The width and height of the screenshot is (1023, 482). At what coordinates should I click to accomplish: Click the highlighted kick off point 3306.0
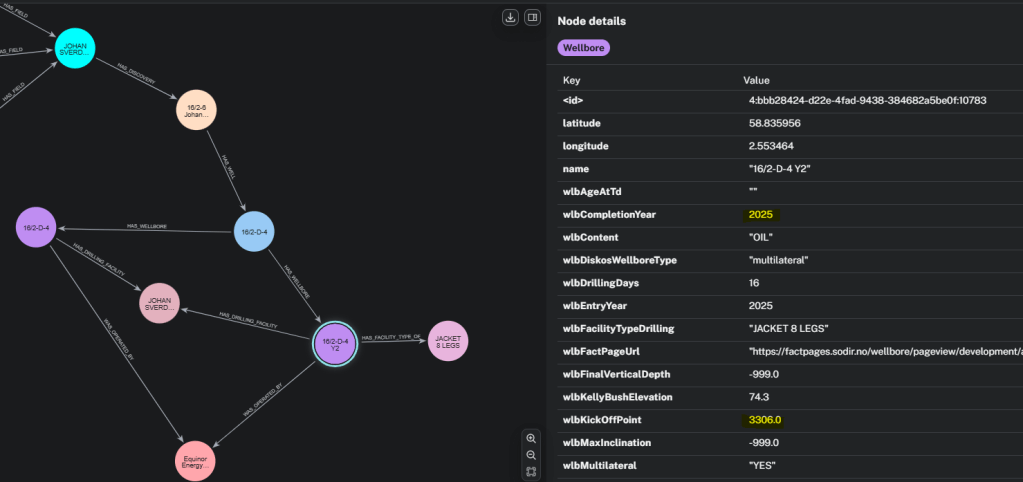pyautogui.click(x=765, y=420)
